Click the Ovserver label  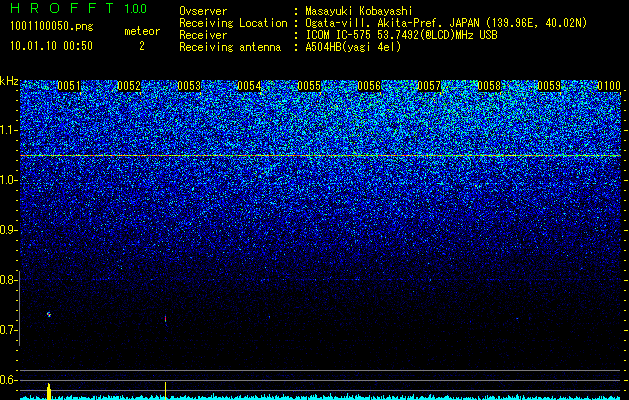tap(203, 11)
